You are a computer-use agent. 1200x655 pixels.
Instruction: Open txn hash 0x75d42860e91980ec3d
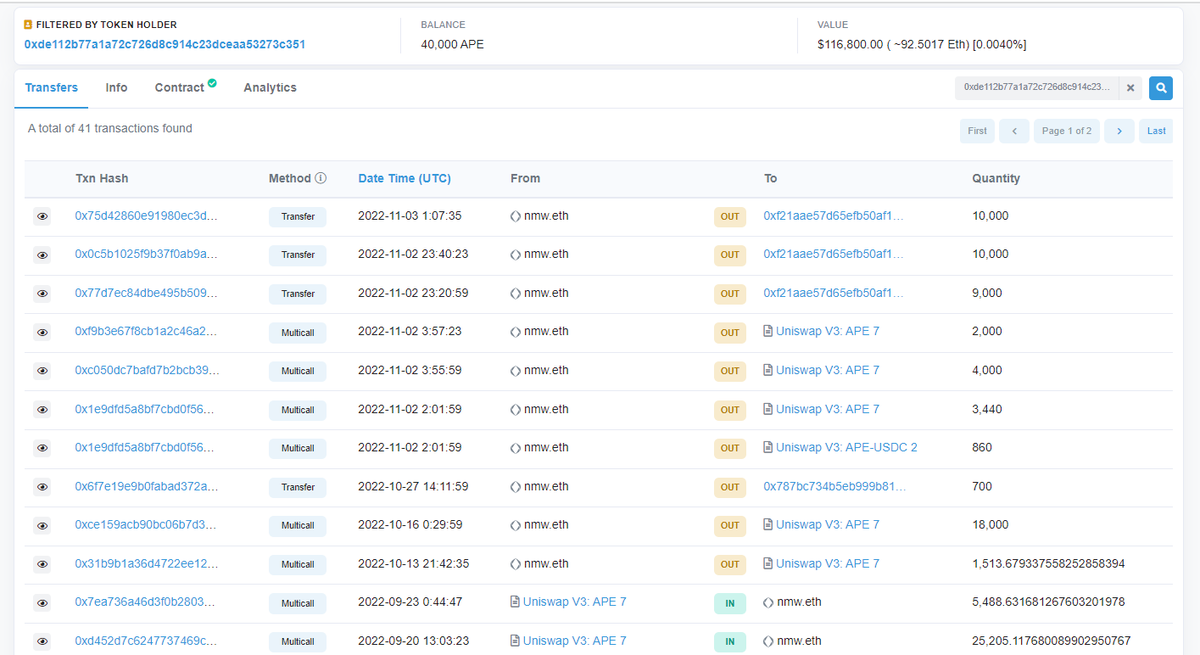coord(146,216)
